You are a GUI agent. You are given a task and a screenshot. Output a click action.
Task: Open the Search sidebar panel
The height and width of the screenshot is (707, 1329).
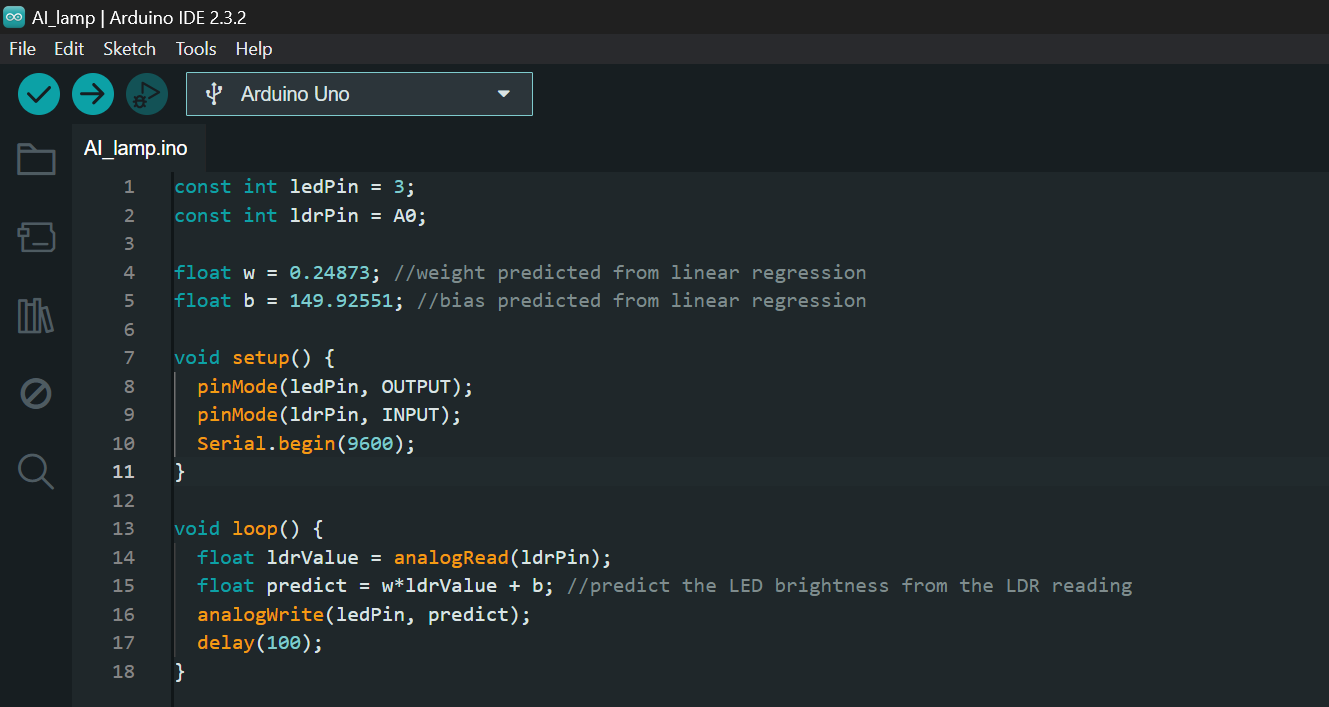(x=35, y=471)
